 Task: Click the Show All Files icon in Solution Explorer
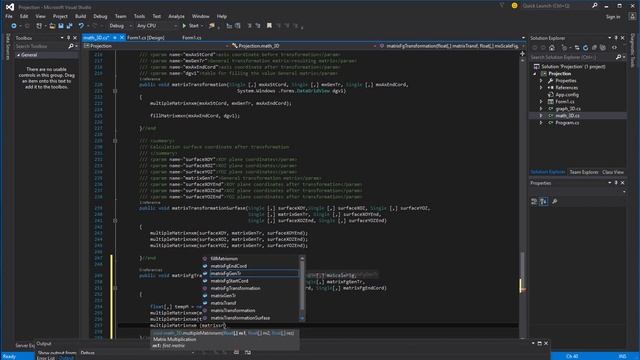coord(603,48)
